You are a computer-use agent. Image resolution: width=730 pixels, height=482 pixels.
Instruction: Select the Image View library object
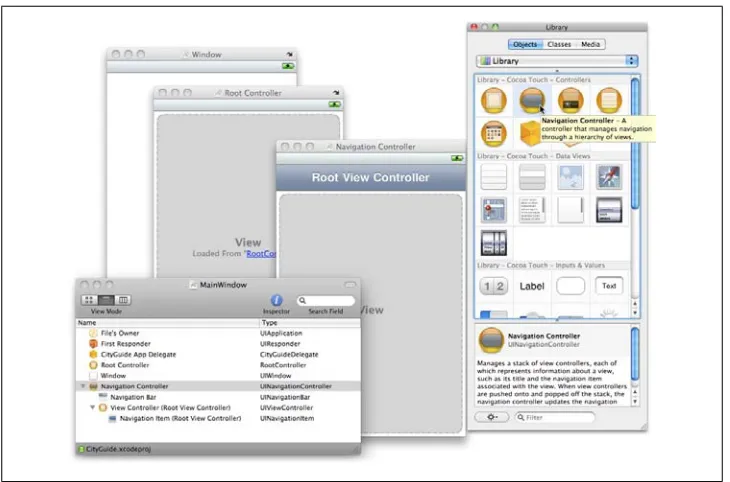coord(570,177)
